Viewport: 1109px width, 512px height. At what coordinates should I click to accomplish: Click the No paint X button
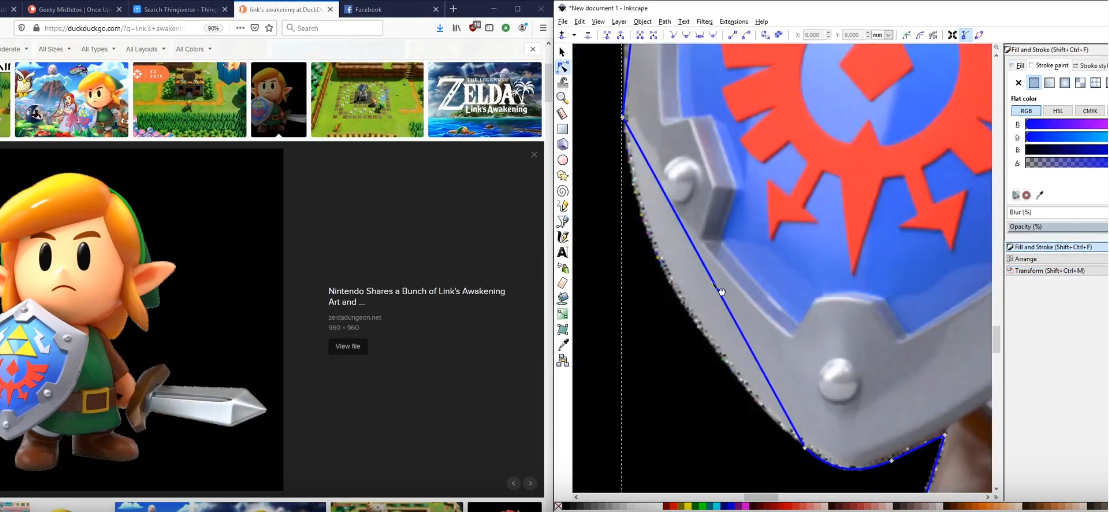coord(1018,83)
